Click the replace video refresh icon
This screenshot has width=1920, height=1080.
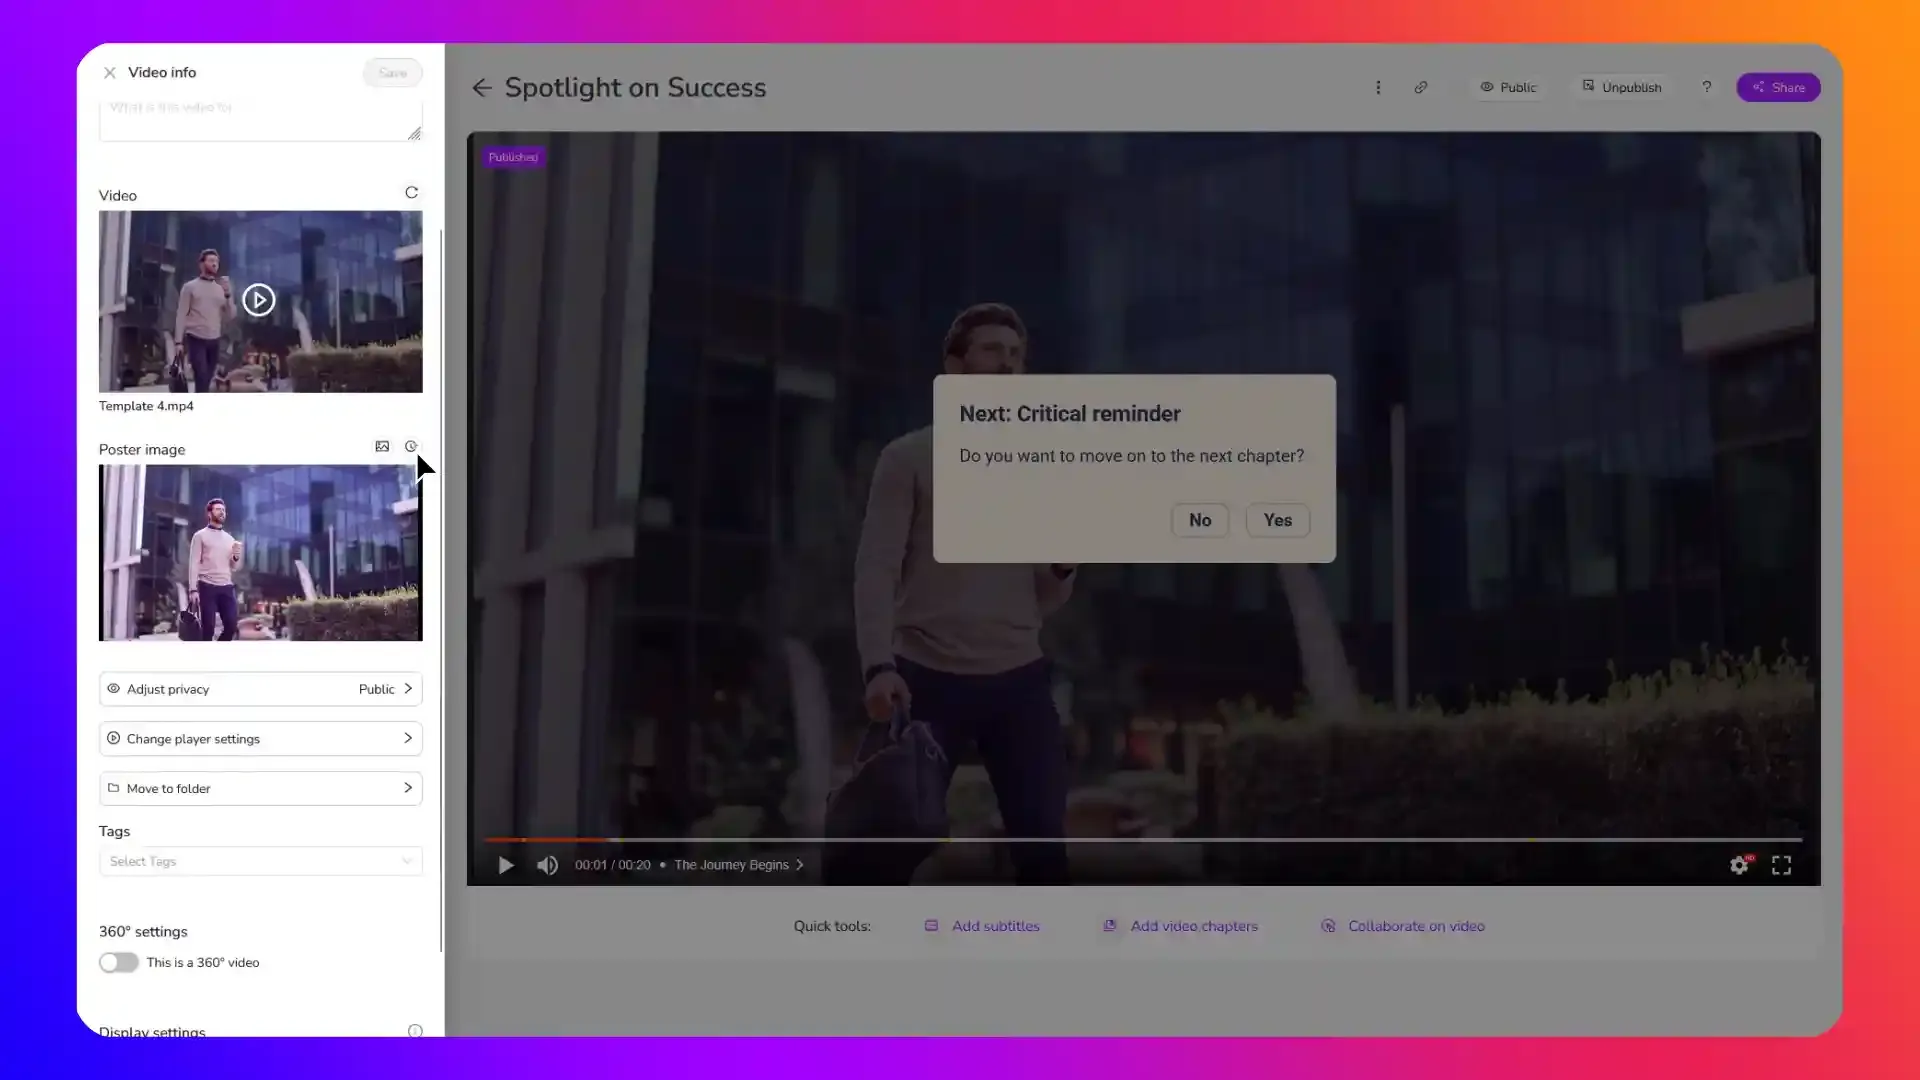click(x=411, y=193)
